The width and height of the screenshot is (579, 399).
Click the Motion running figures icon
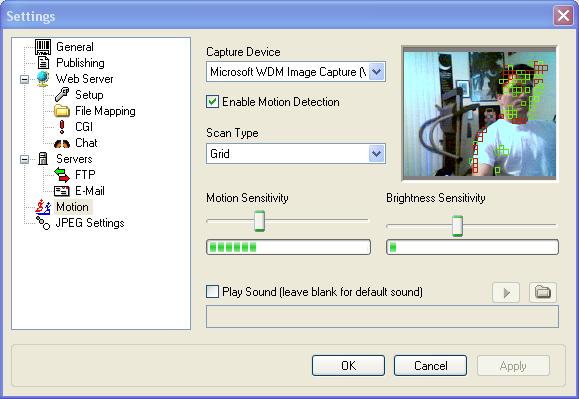[x=43, y=207]
